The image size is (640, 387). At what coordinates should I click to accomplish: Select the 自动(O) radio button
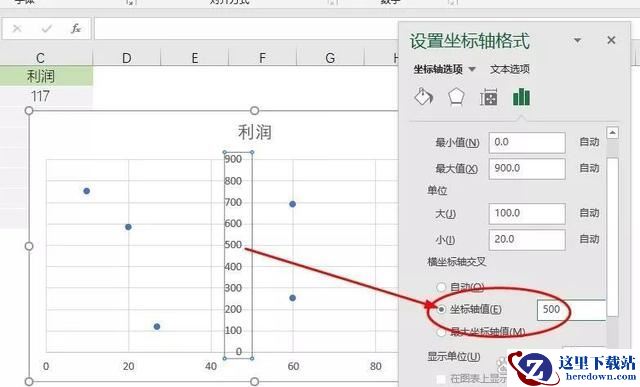441,287
